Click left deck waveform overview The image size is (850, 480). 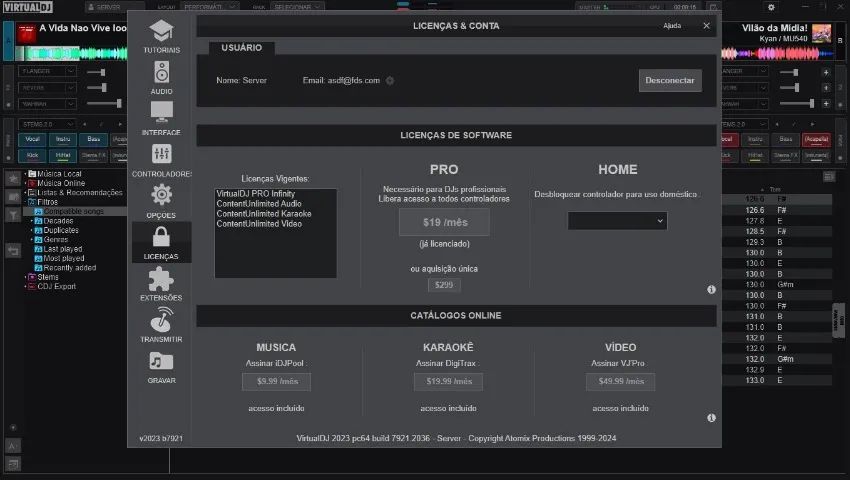pyautogui.click(x=72, y=53)
